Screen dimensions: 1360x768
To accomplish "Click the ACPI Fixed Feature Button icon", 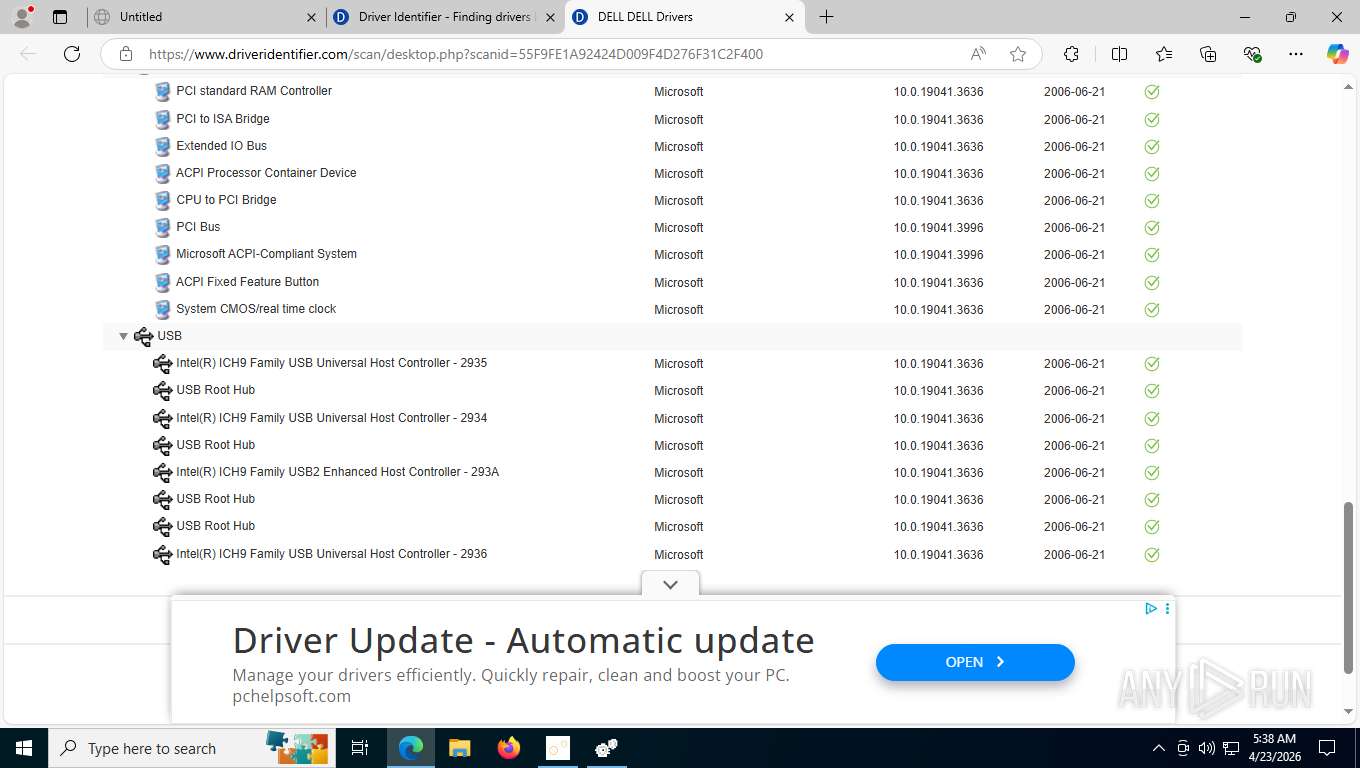I will 163,282.
